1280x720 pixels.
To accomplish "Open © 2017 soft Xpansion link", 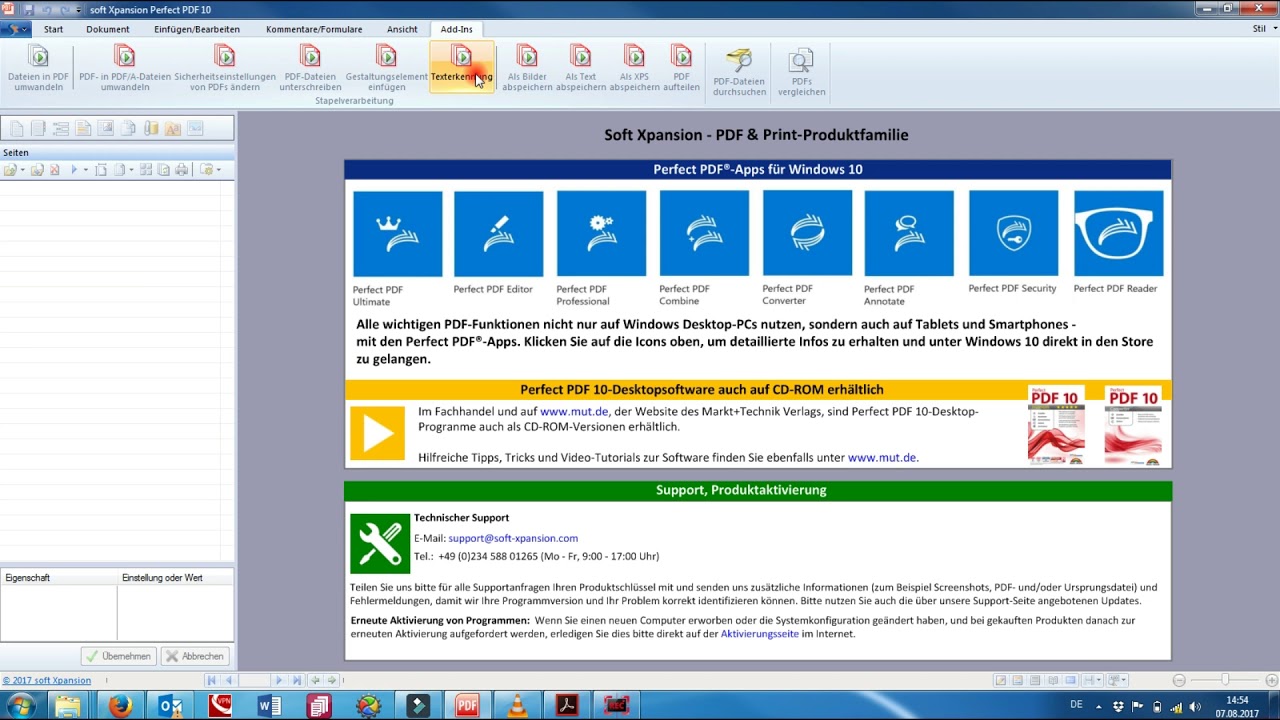I will tap(46, 681).
